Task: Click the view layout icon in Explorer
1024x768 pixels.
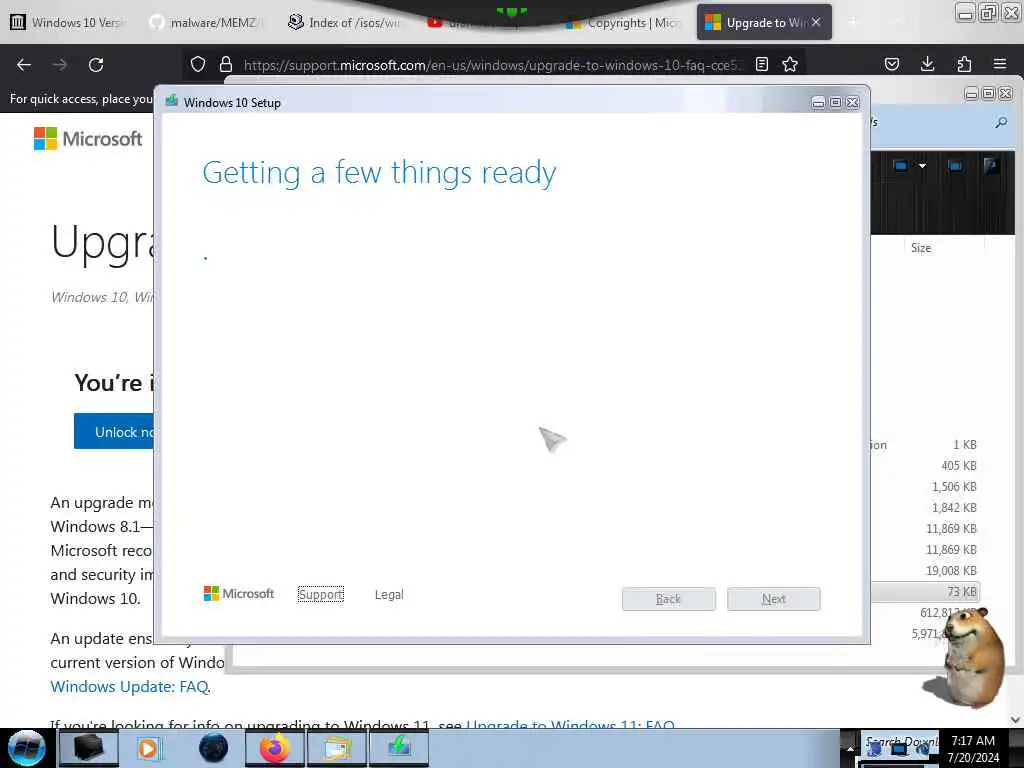Action: pyautogui.click(x=901, y=166)
